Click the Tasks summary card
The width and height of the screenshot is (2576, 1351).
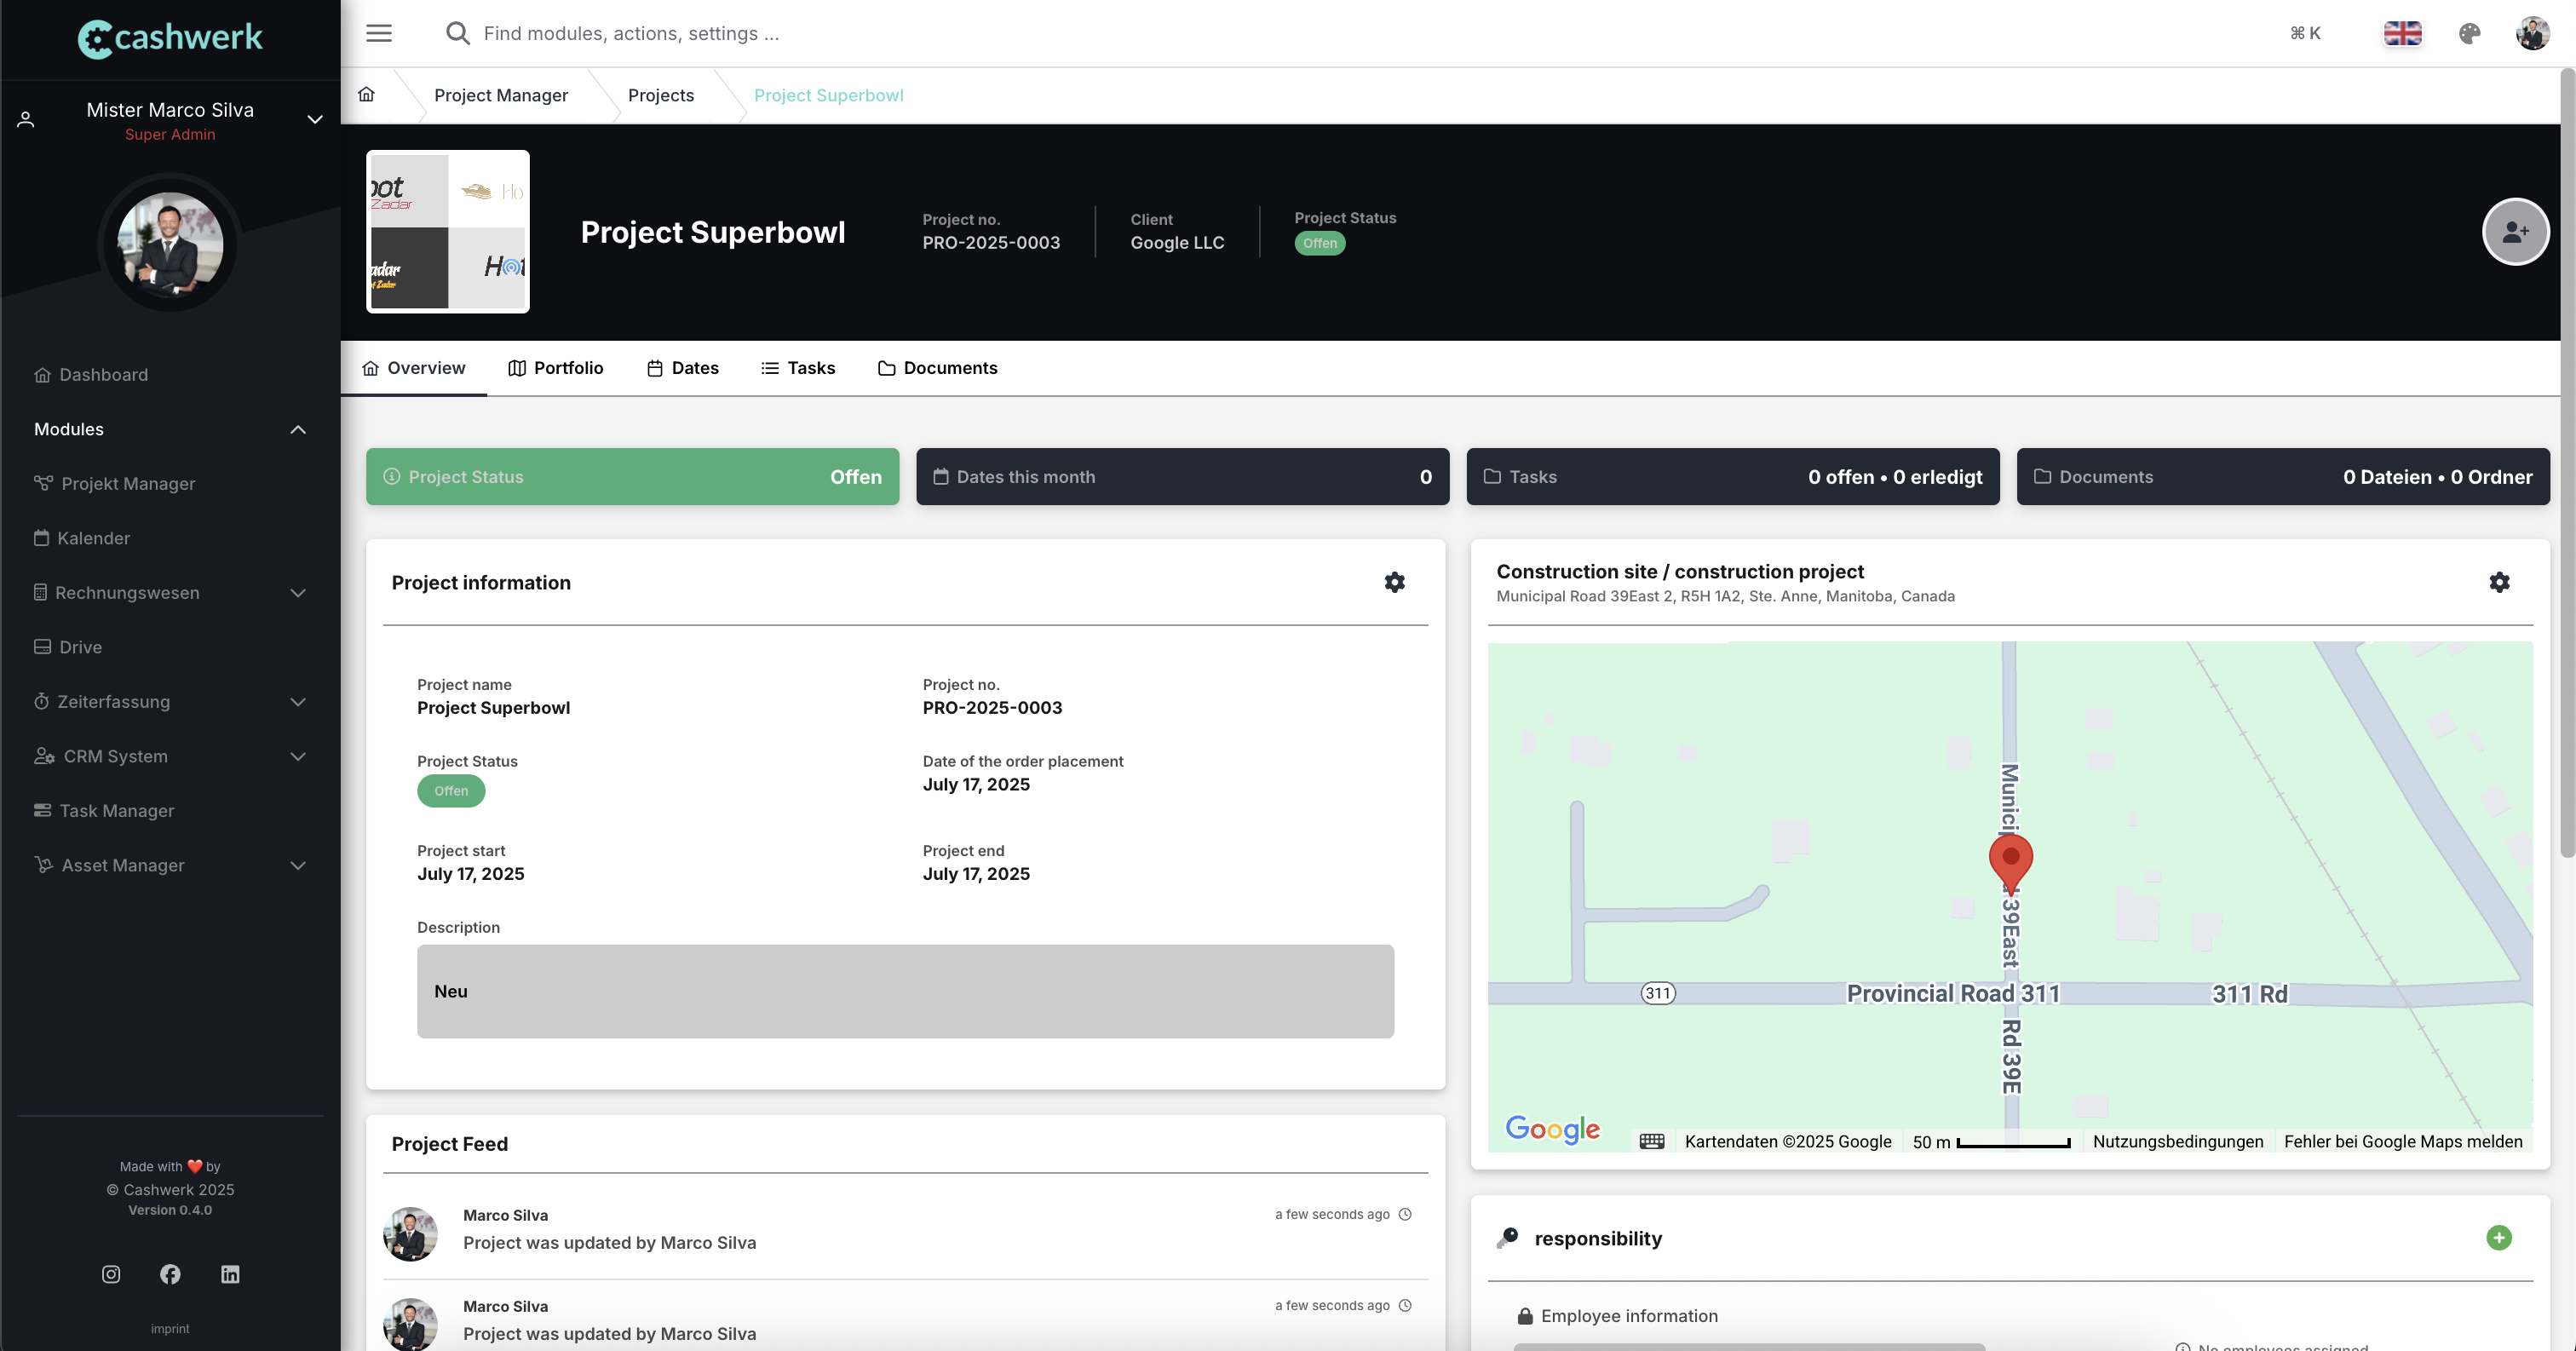[x=1732, y=476]
